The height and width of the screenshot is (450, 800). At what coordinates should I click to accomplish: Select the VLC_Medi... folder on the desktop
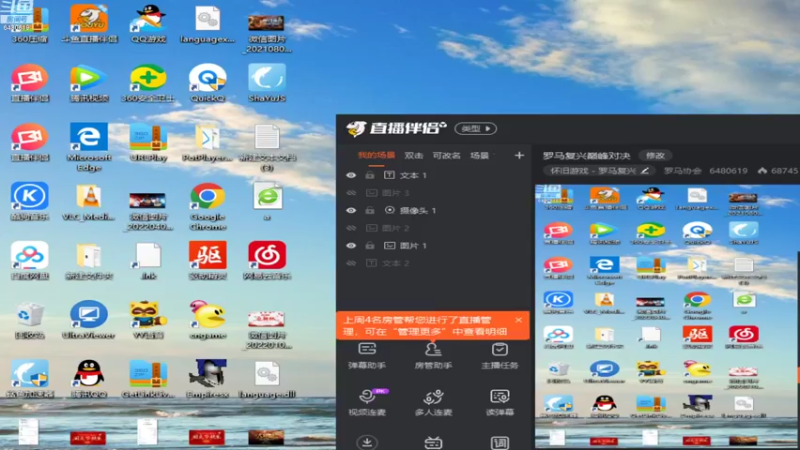[x=89, y=202]
